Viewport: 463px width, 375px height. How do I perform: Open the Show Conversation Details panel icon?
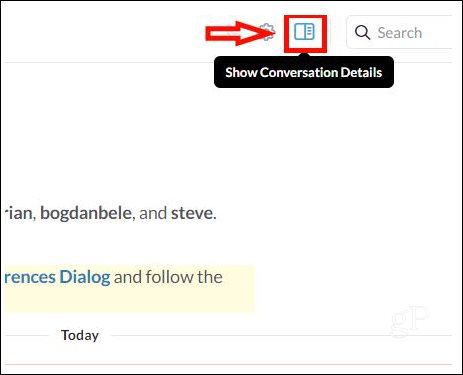pyautogui.click(x=304, y=32)
